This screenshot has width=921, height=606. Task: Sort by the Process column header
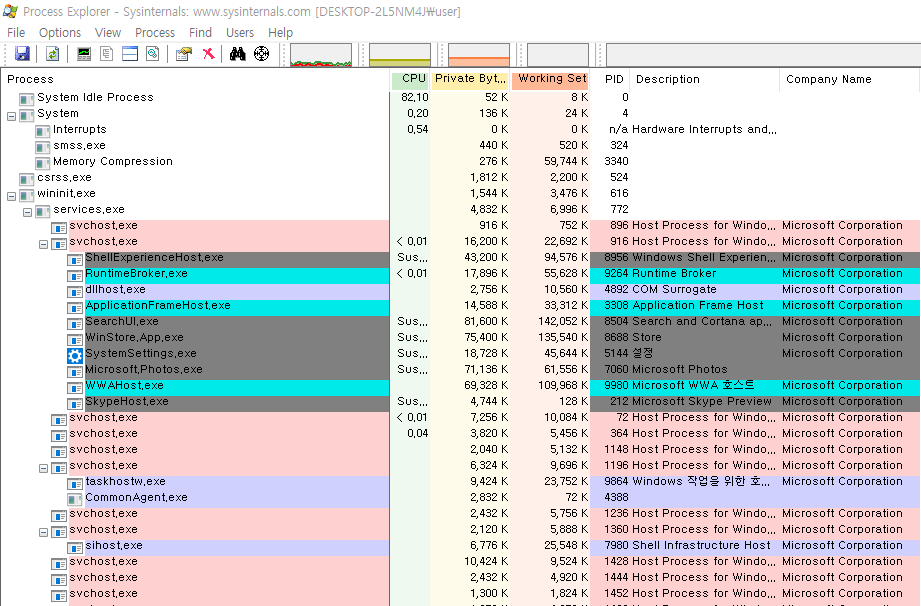coord(195,79)
